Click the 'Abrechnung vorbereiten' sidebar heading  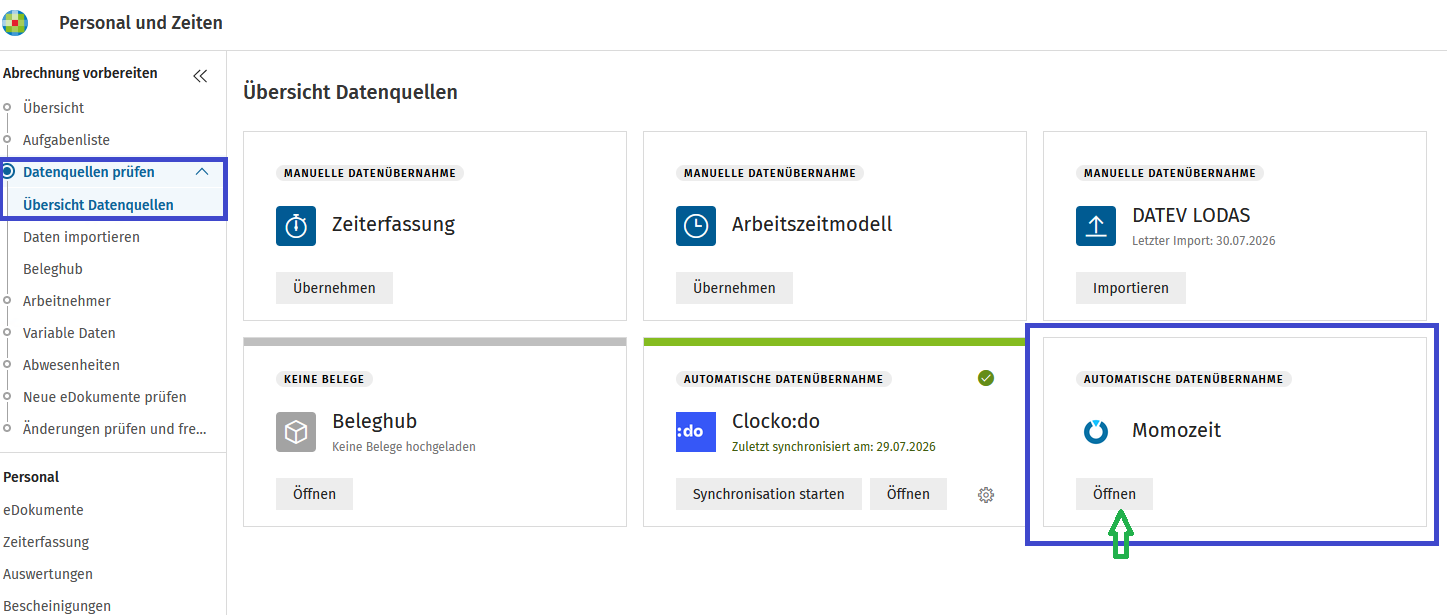click(80, 73)
